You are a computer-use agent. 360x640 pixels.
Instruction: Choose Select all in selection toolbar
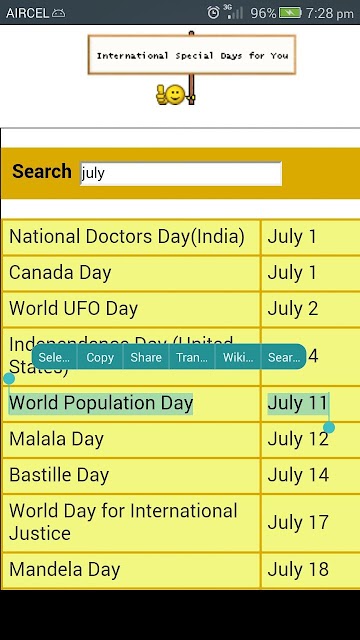[x=54, y=357]
